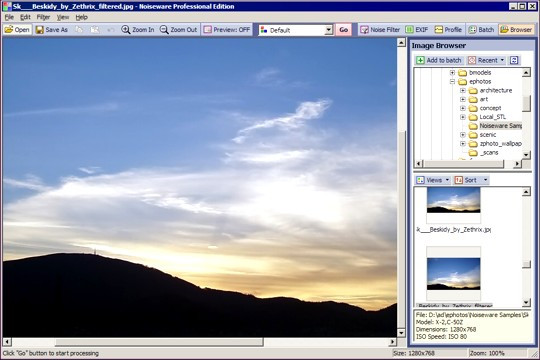Click the "ISO Speed: ISO 80" text
This screenshot has width=540, height=360.
pos(441,337)
